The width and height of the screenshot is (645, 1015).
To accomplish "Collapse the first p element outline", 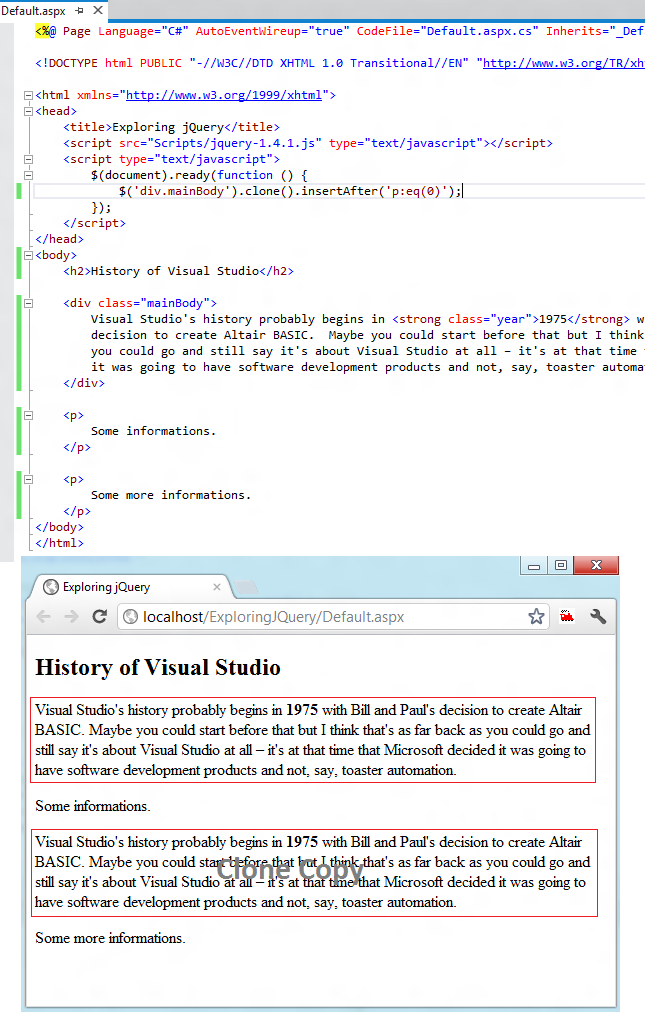I will click(x=28, y=416).
